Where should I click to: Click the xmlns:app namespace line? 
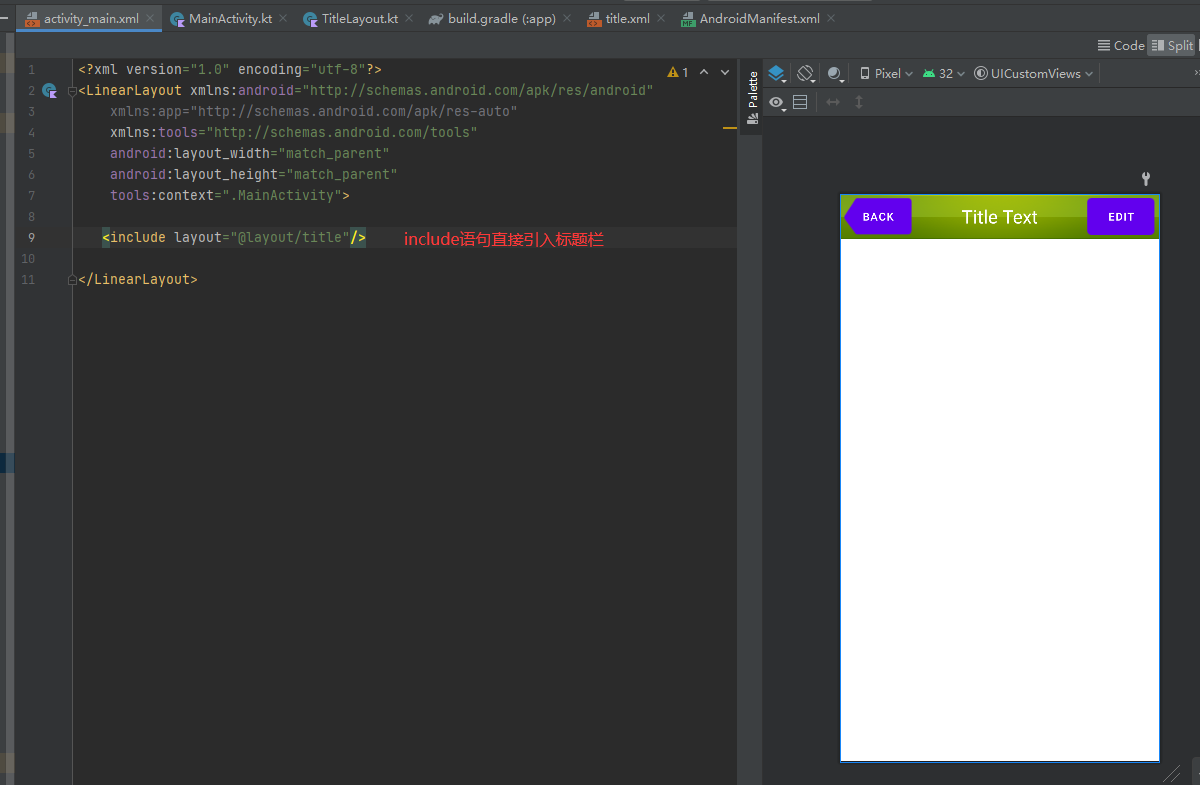pyautogui.click(x=314, y=112)
